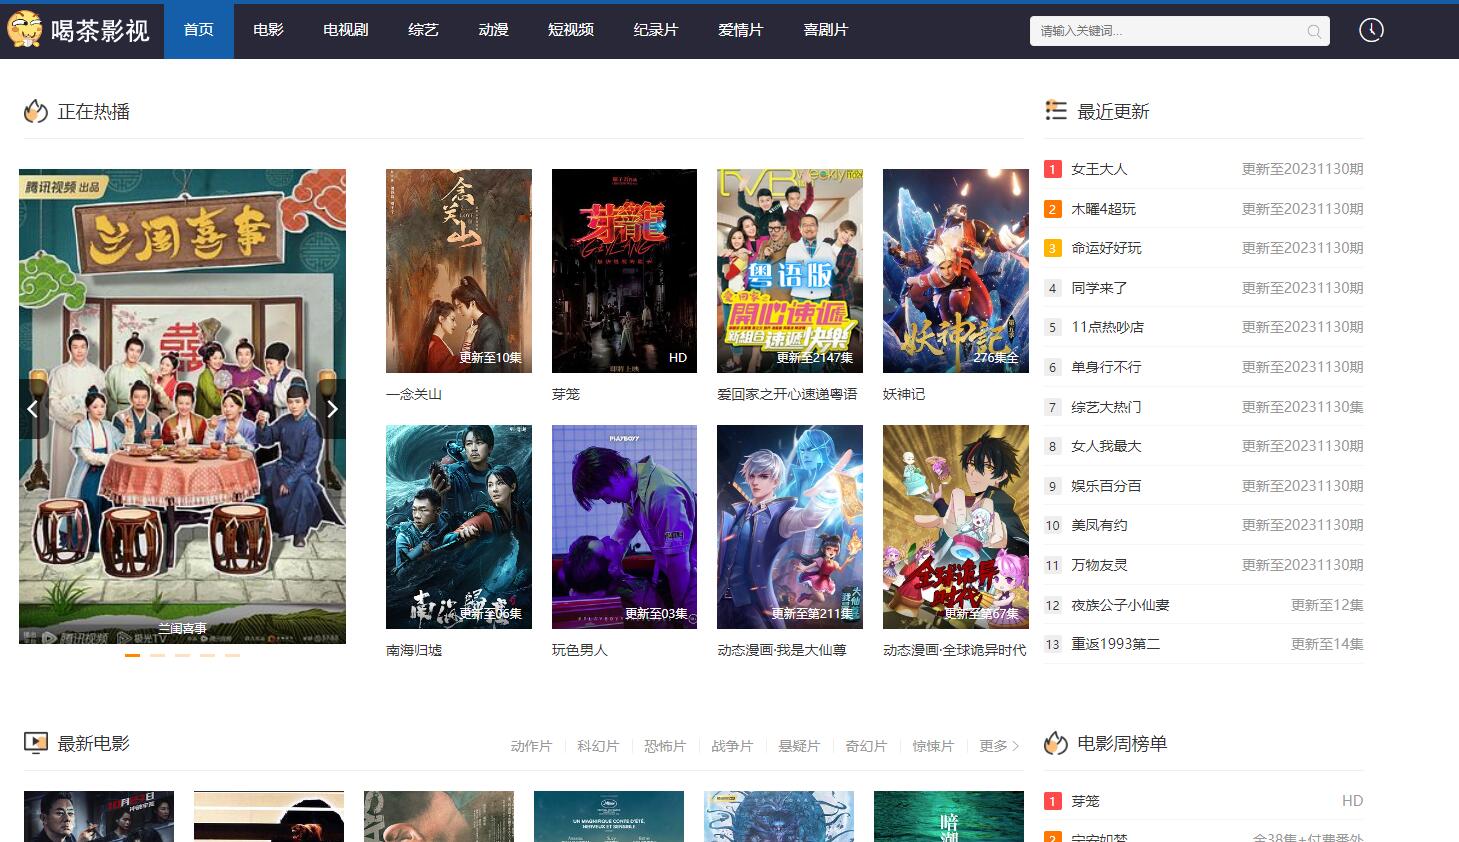1459x842 pixels.
Task: Open the 一念关山 poster
Action: click(459, 271)
